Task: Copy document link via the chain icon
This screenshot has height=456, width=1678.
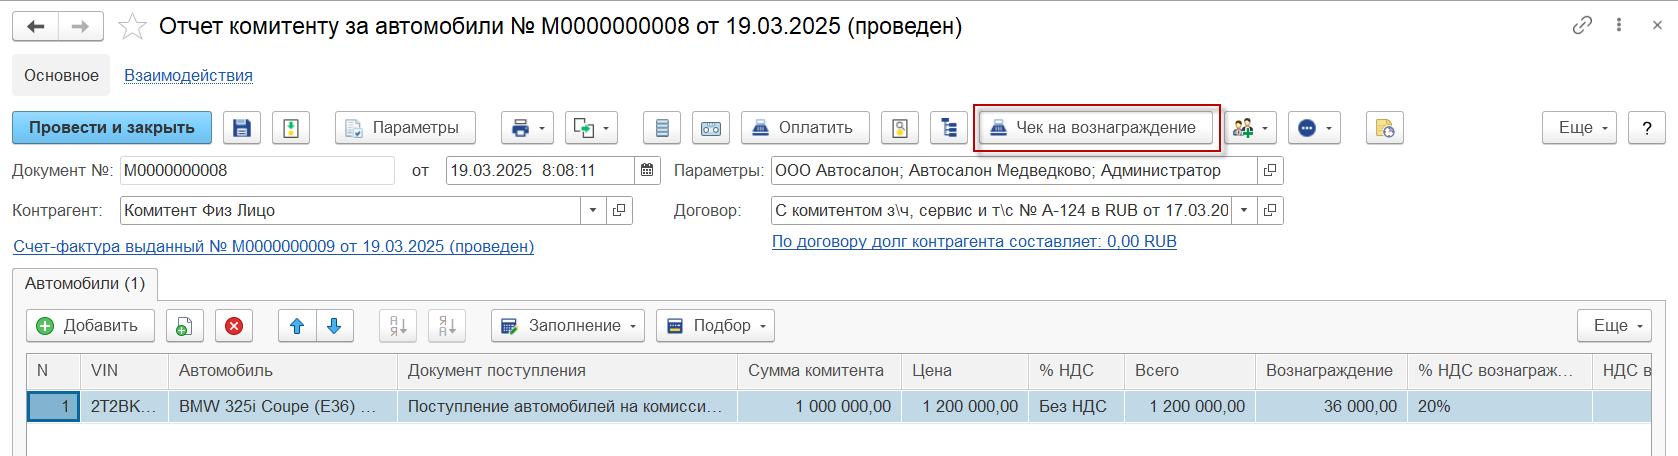Action: click(1582, 25)
